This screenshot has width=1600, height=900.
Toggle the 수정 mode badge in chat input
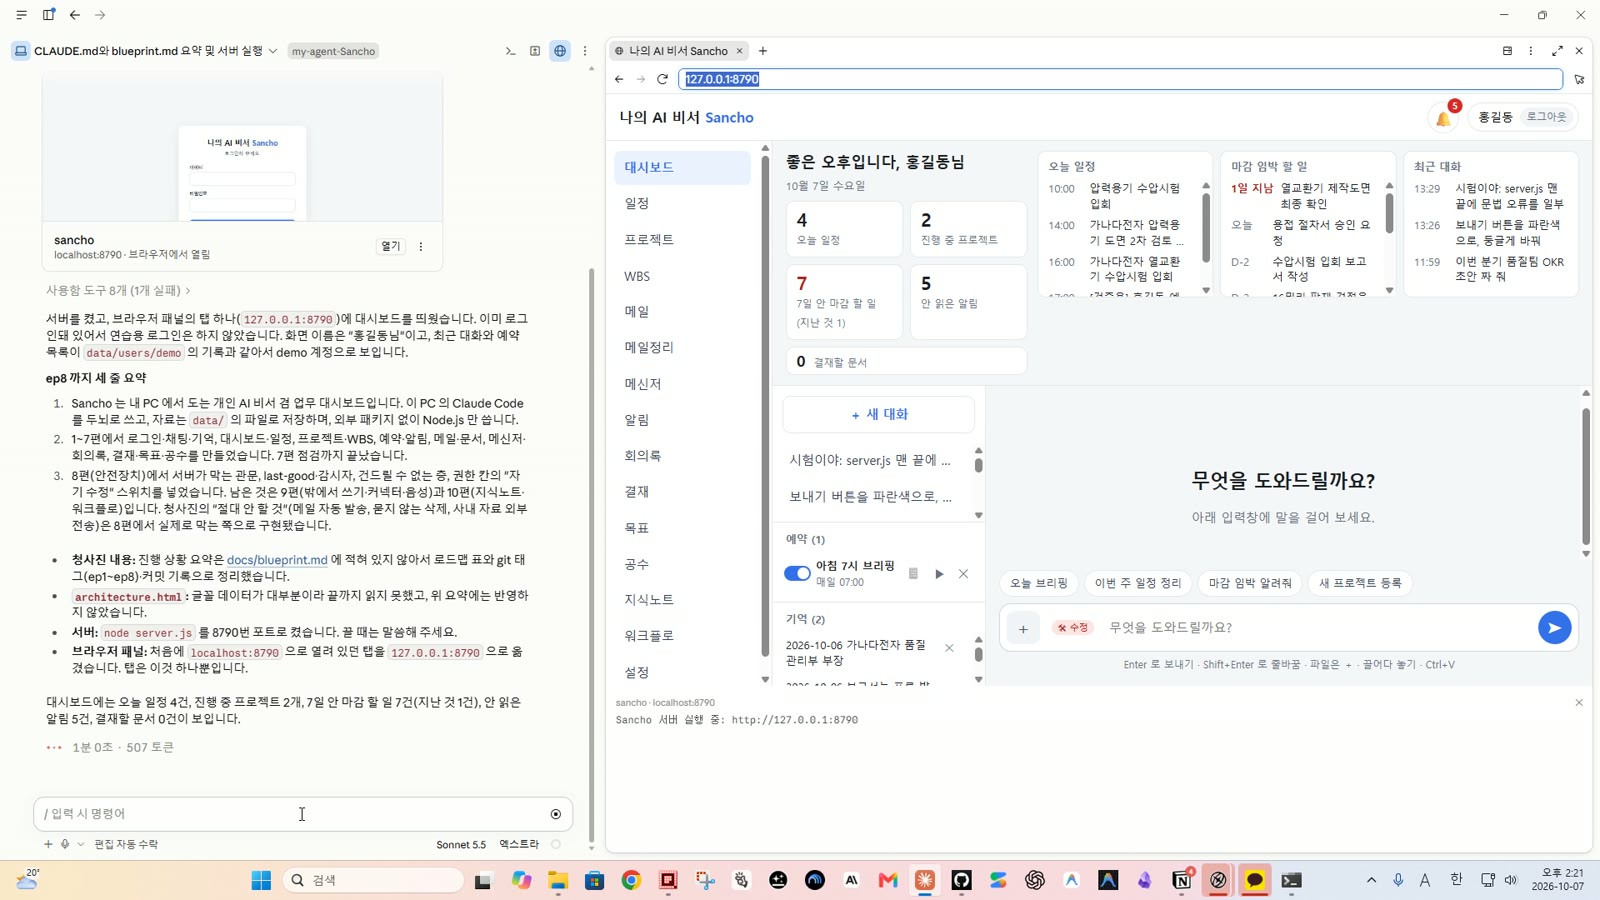click(x=1073, y=628)
